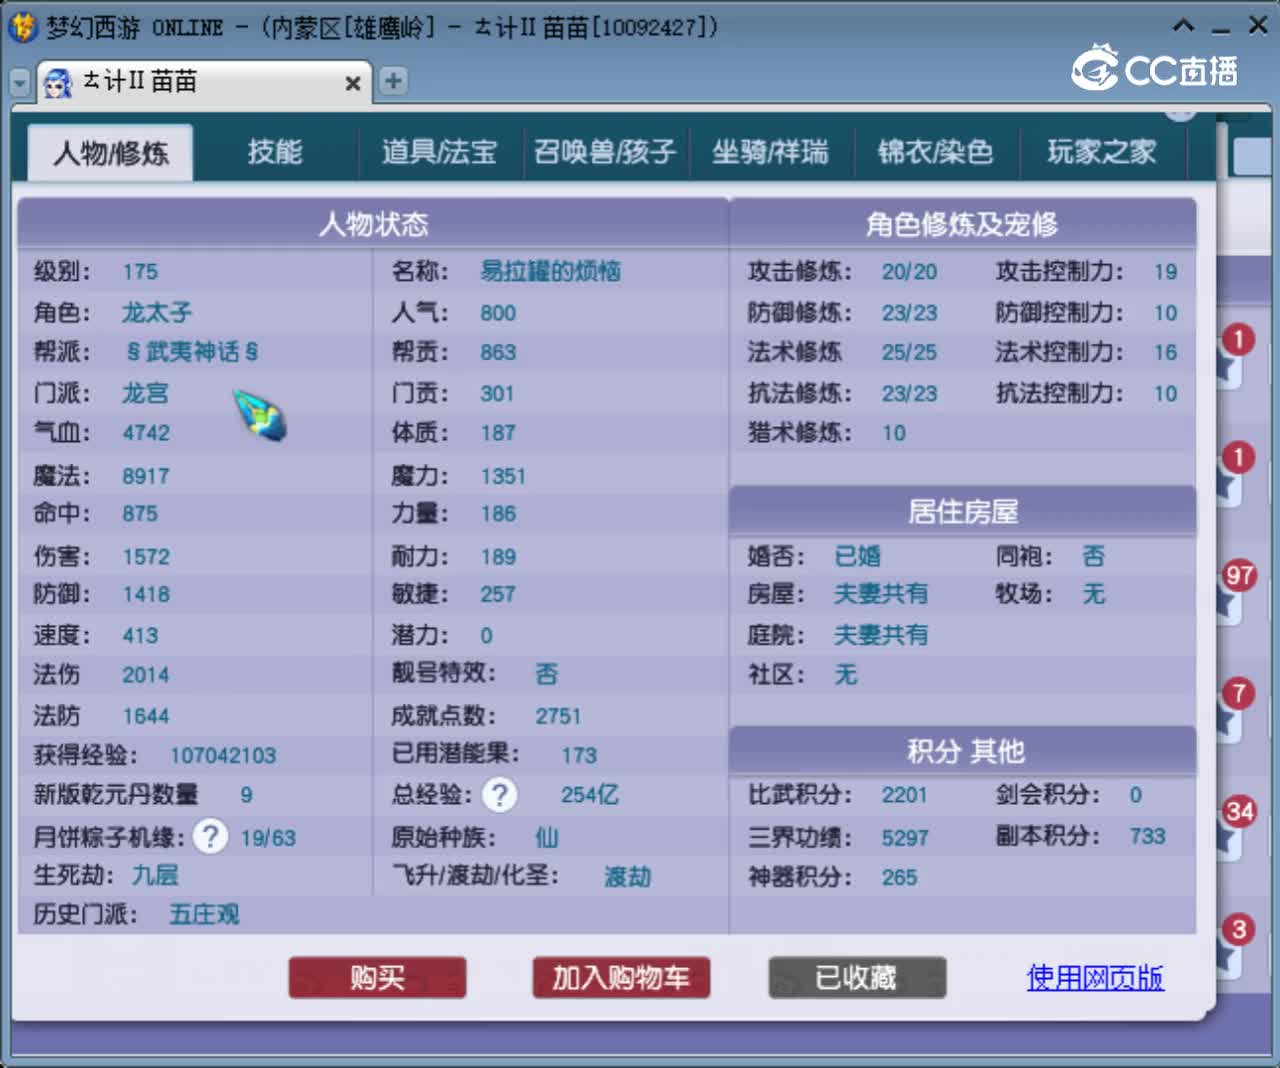
Task: Click the 成就点数 value 2751
Action: [x=558, y=716]
